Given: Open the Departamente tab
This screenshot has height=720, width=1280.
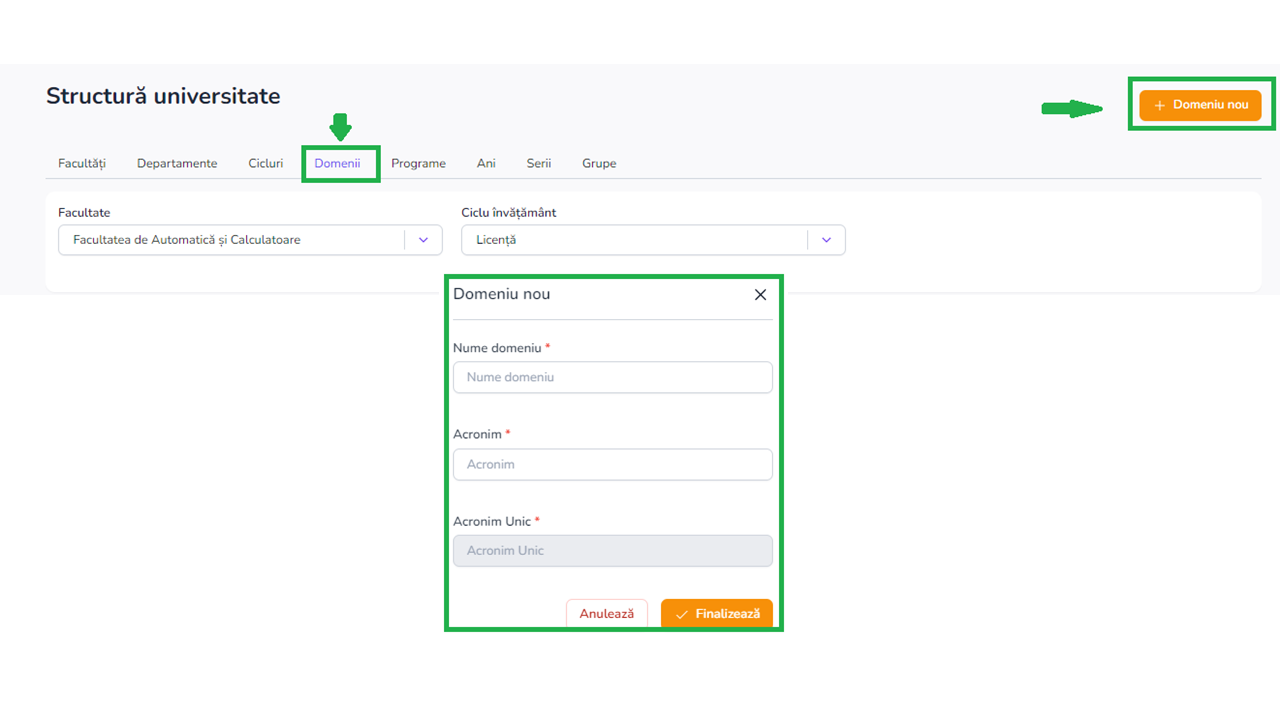Looking at the screenshot, I should (177, 163).
